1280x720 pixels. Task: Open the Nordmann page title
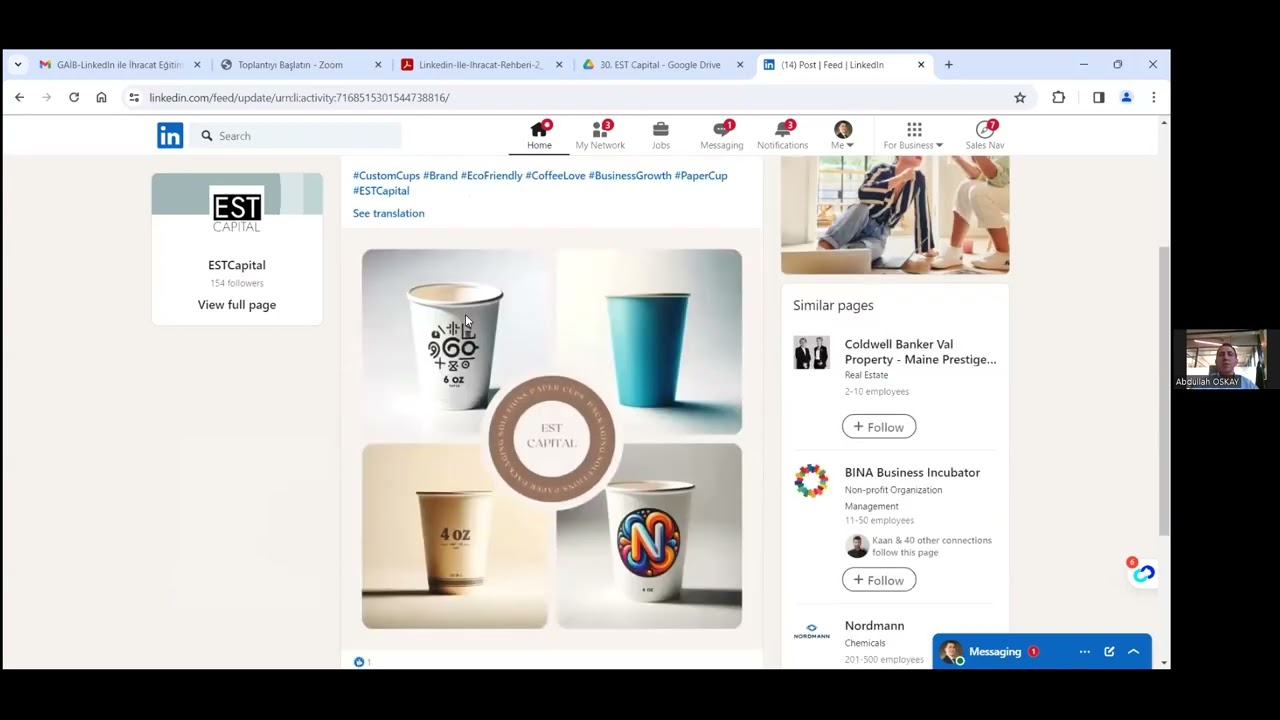[874, 626]
